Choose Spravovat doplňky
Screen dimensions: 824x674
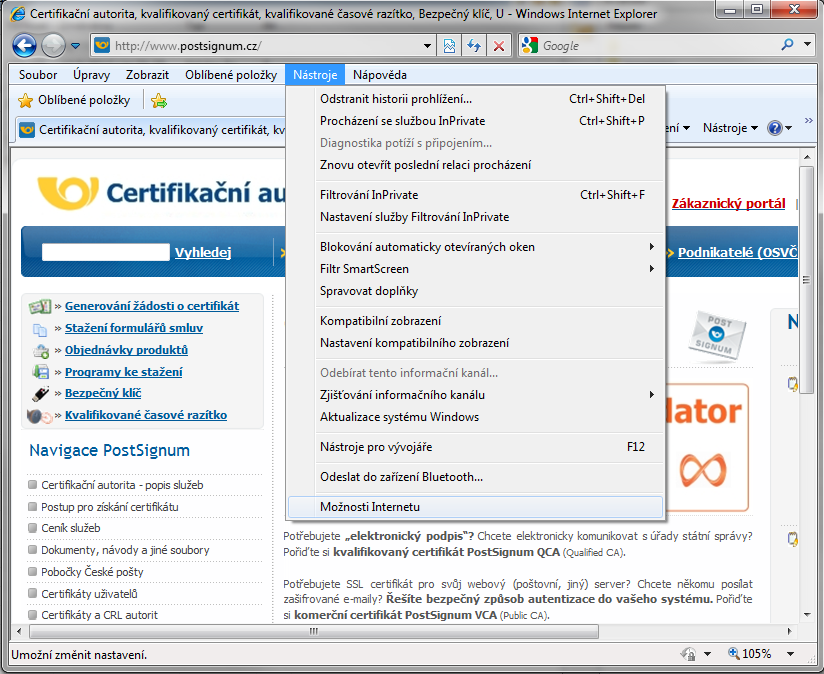tap(476, 291)
